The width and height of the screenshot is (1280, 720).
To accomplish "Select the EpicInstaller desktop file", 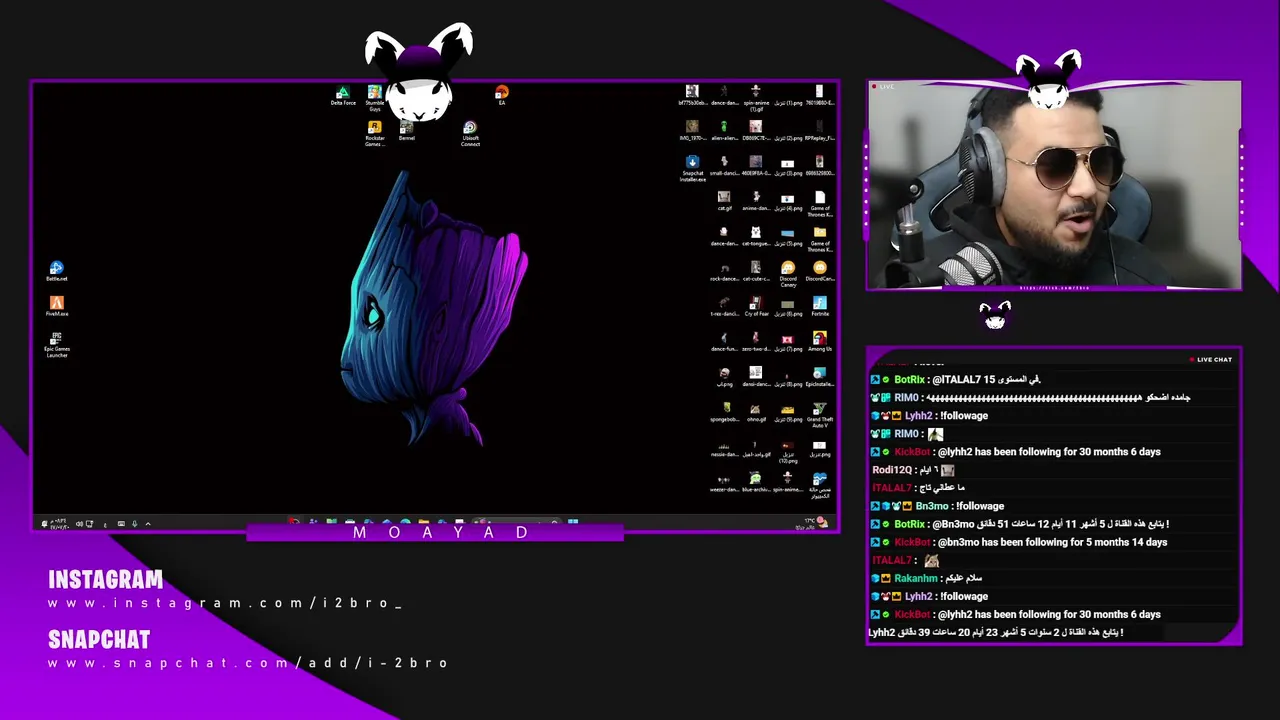I will click(820, 376).
